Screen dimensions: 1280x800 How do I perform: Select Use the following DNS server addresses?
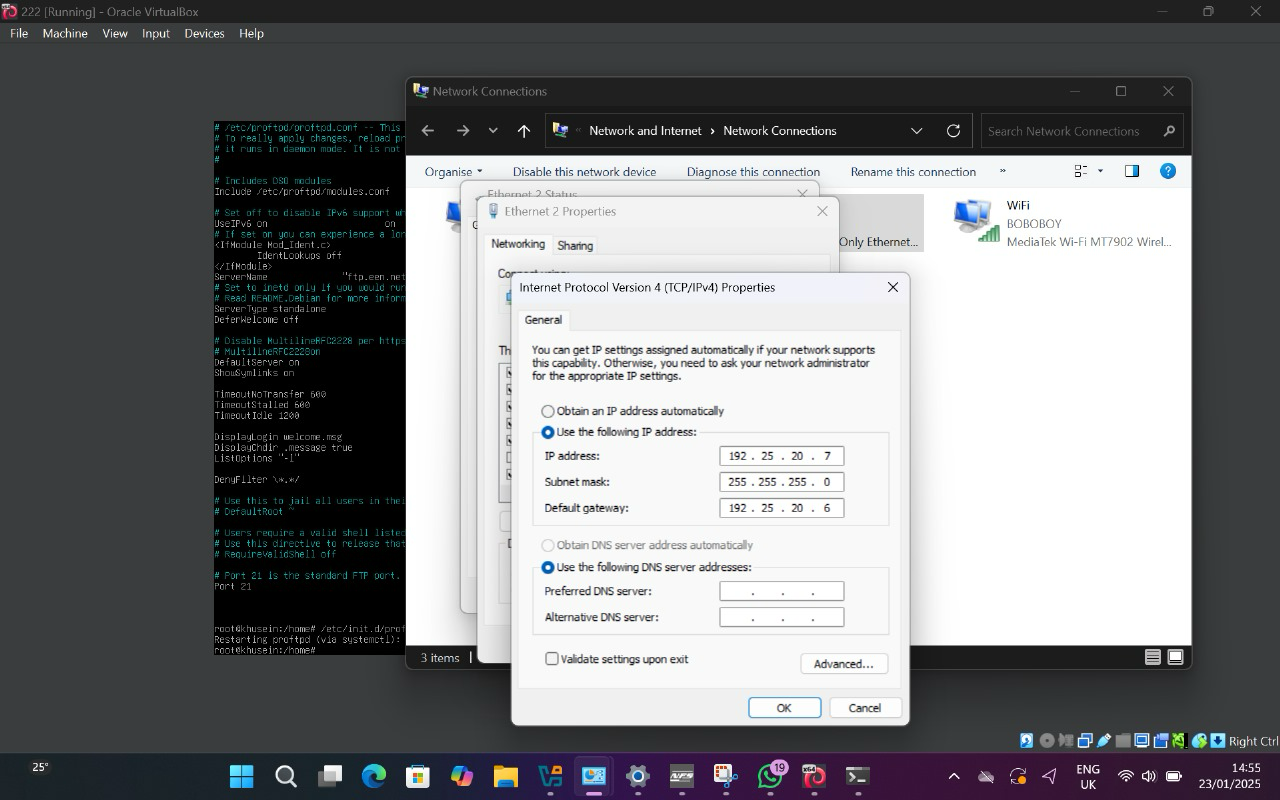tap(548, 567)
